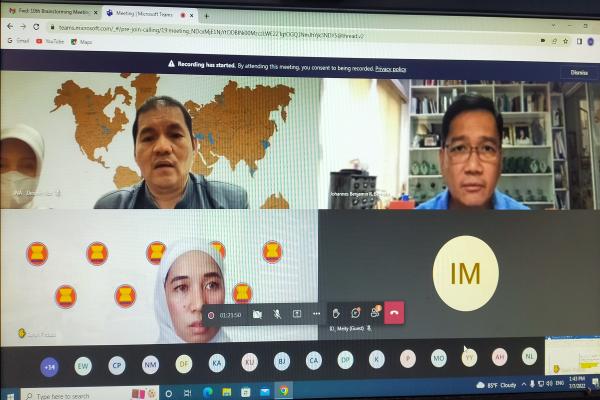Viewport: 600px width, 400px height.
Task: Click the screen preview thumbnail beside avatars
Action: [x=572, y=356]
